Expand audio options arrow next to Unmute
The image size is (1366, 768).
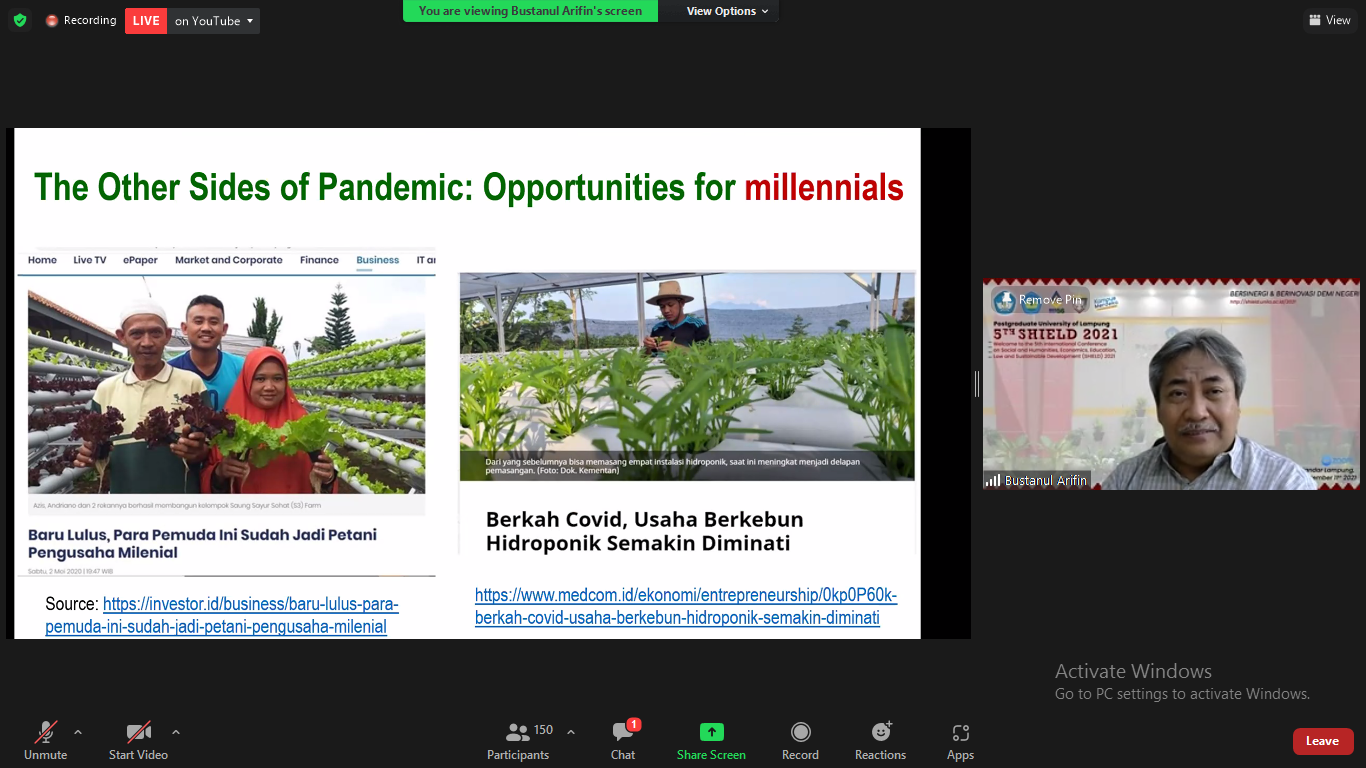click(78, 732)
